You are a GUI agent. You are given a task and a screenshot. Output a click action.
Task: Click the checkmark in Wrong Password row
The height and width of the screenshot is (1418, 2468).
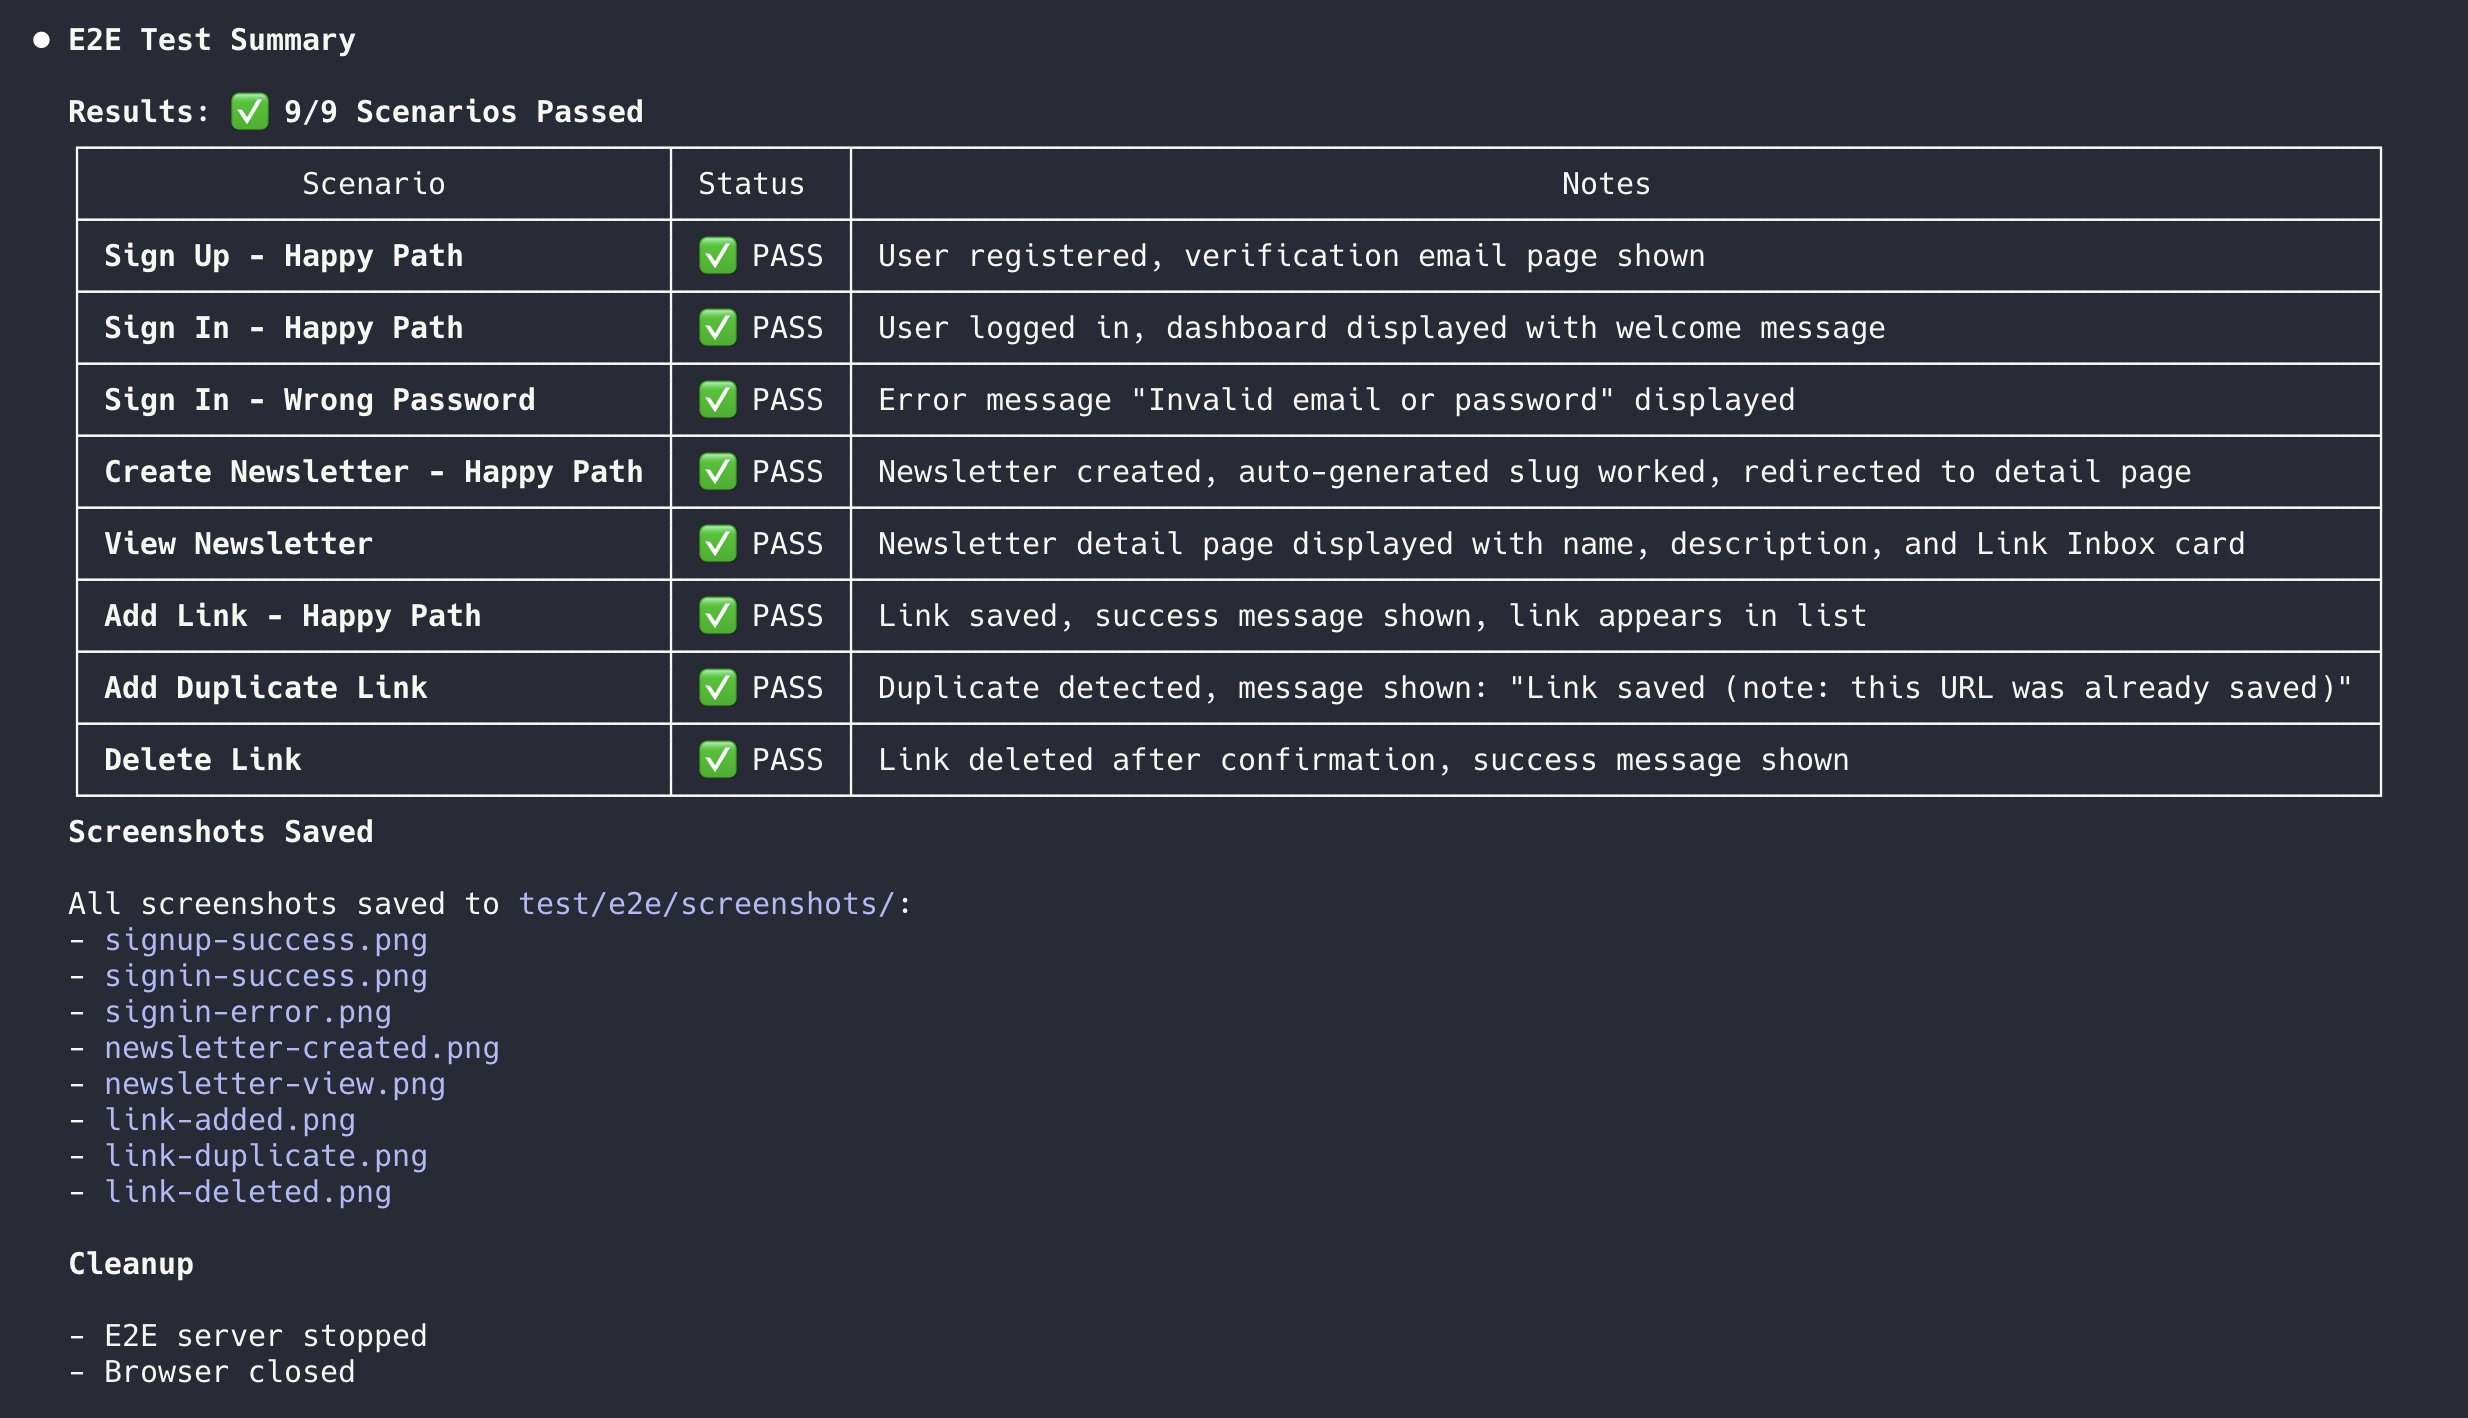[x=717, y=400]
